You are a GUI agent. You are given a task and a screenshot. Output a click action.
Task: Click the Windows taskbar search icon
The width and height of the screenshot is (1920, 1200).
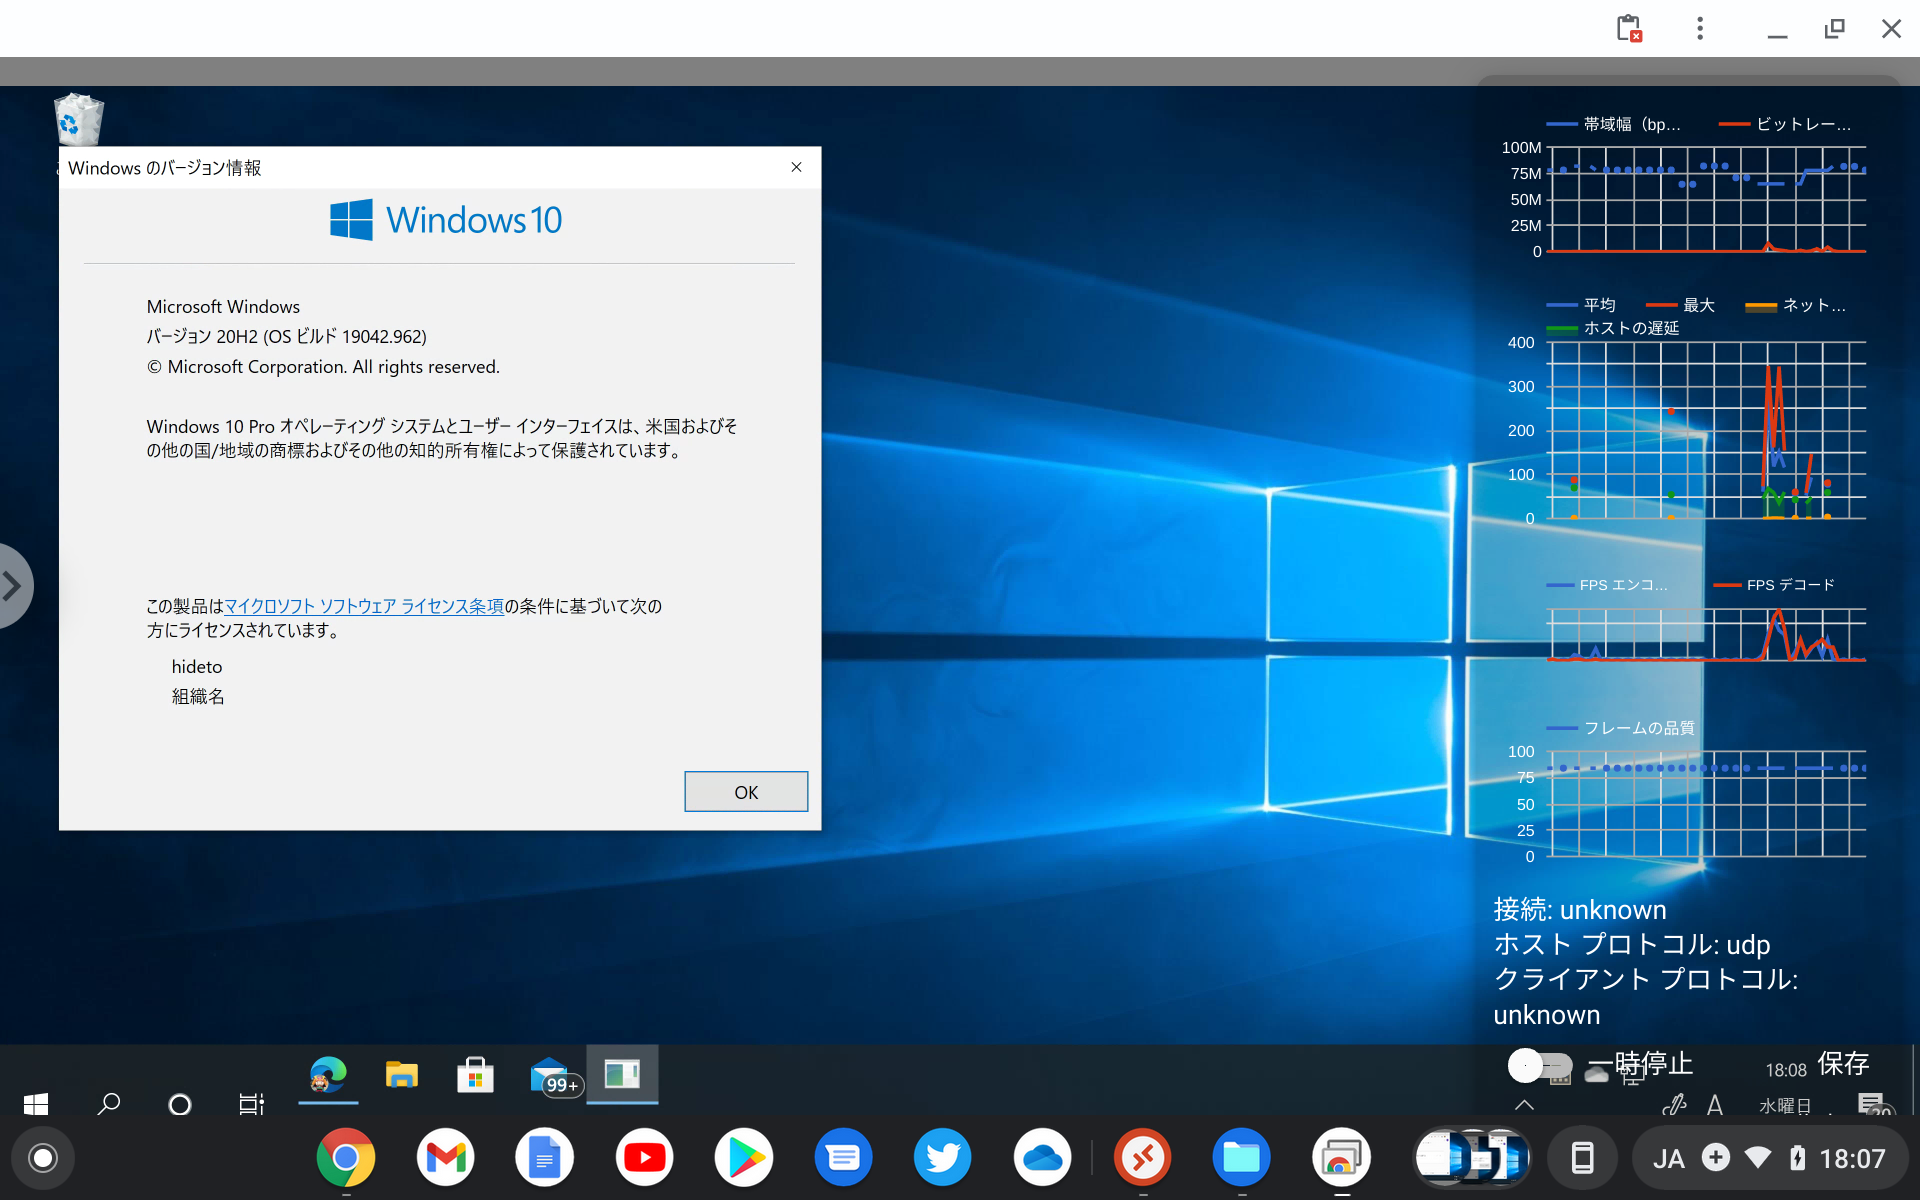click(x=108, y=1104)
